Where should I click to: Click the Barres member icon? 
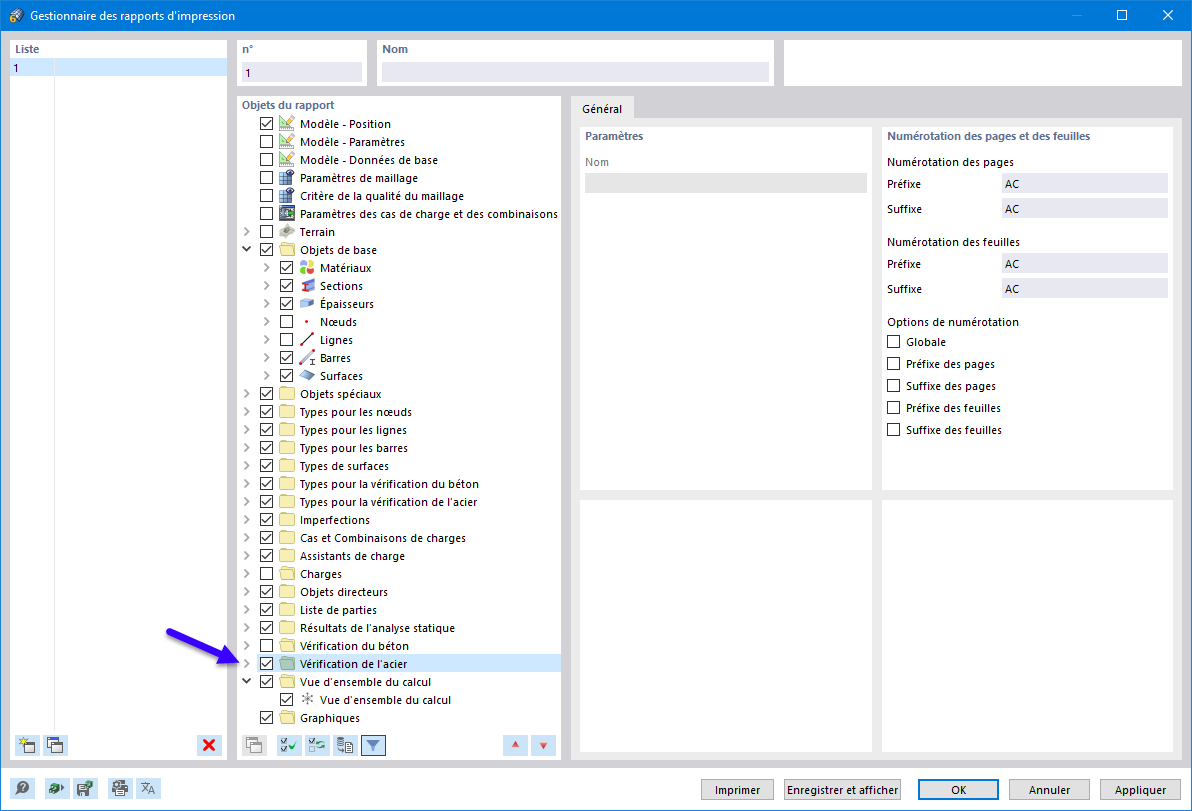coord(307,357)
